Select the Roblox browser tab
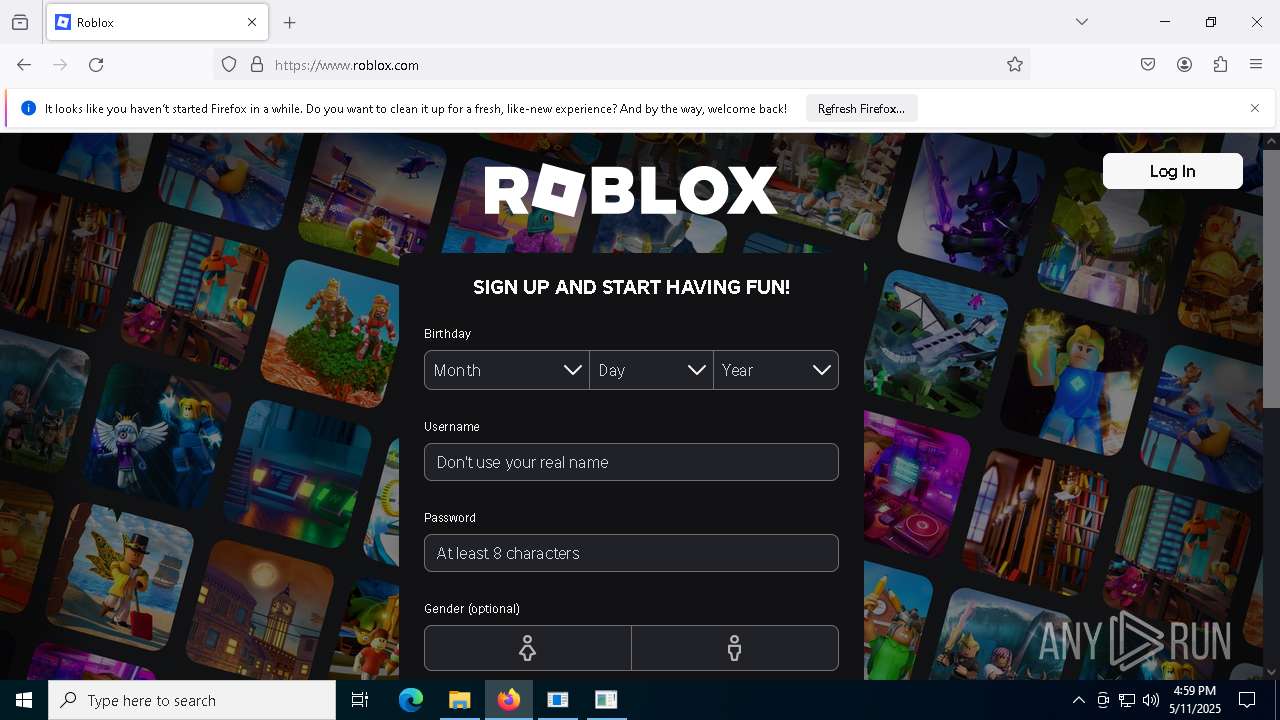1280x720 pixels. tap(157, 22)
